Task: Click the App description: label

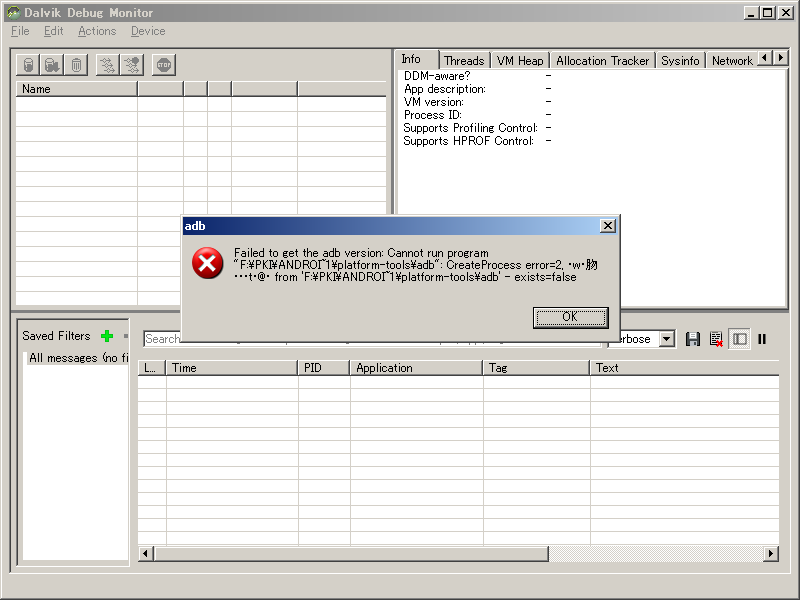Action: click(x=445, y=89)
